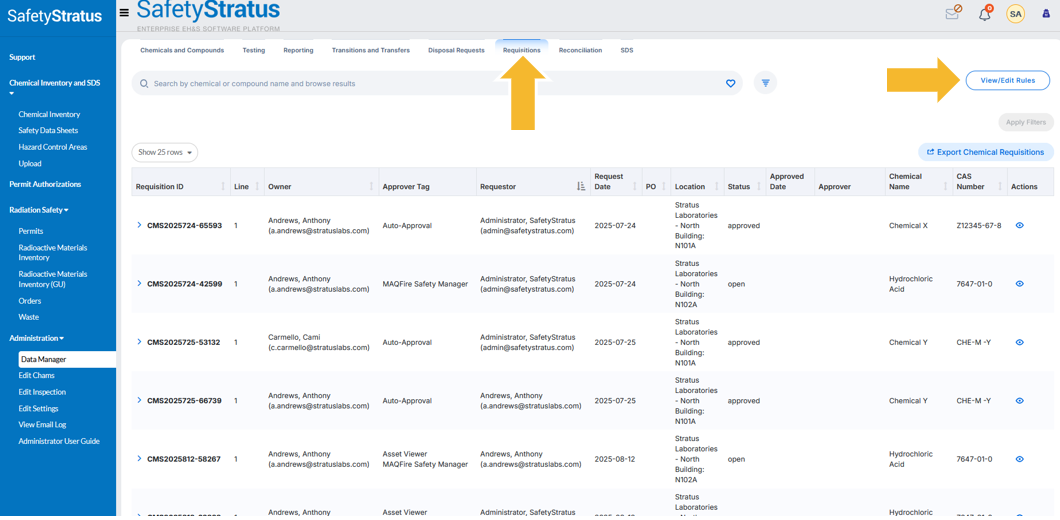View requisition CMS2025812-58267 via eye icon
The image size is (1060, 520).
tap(1019, 458)
